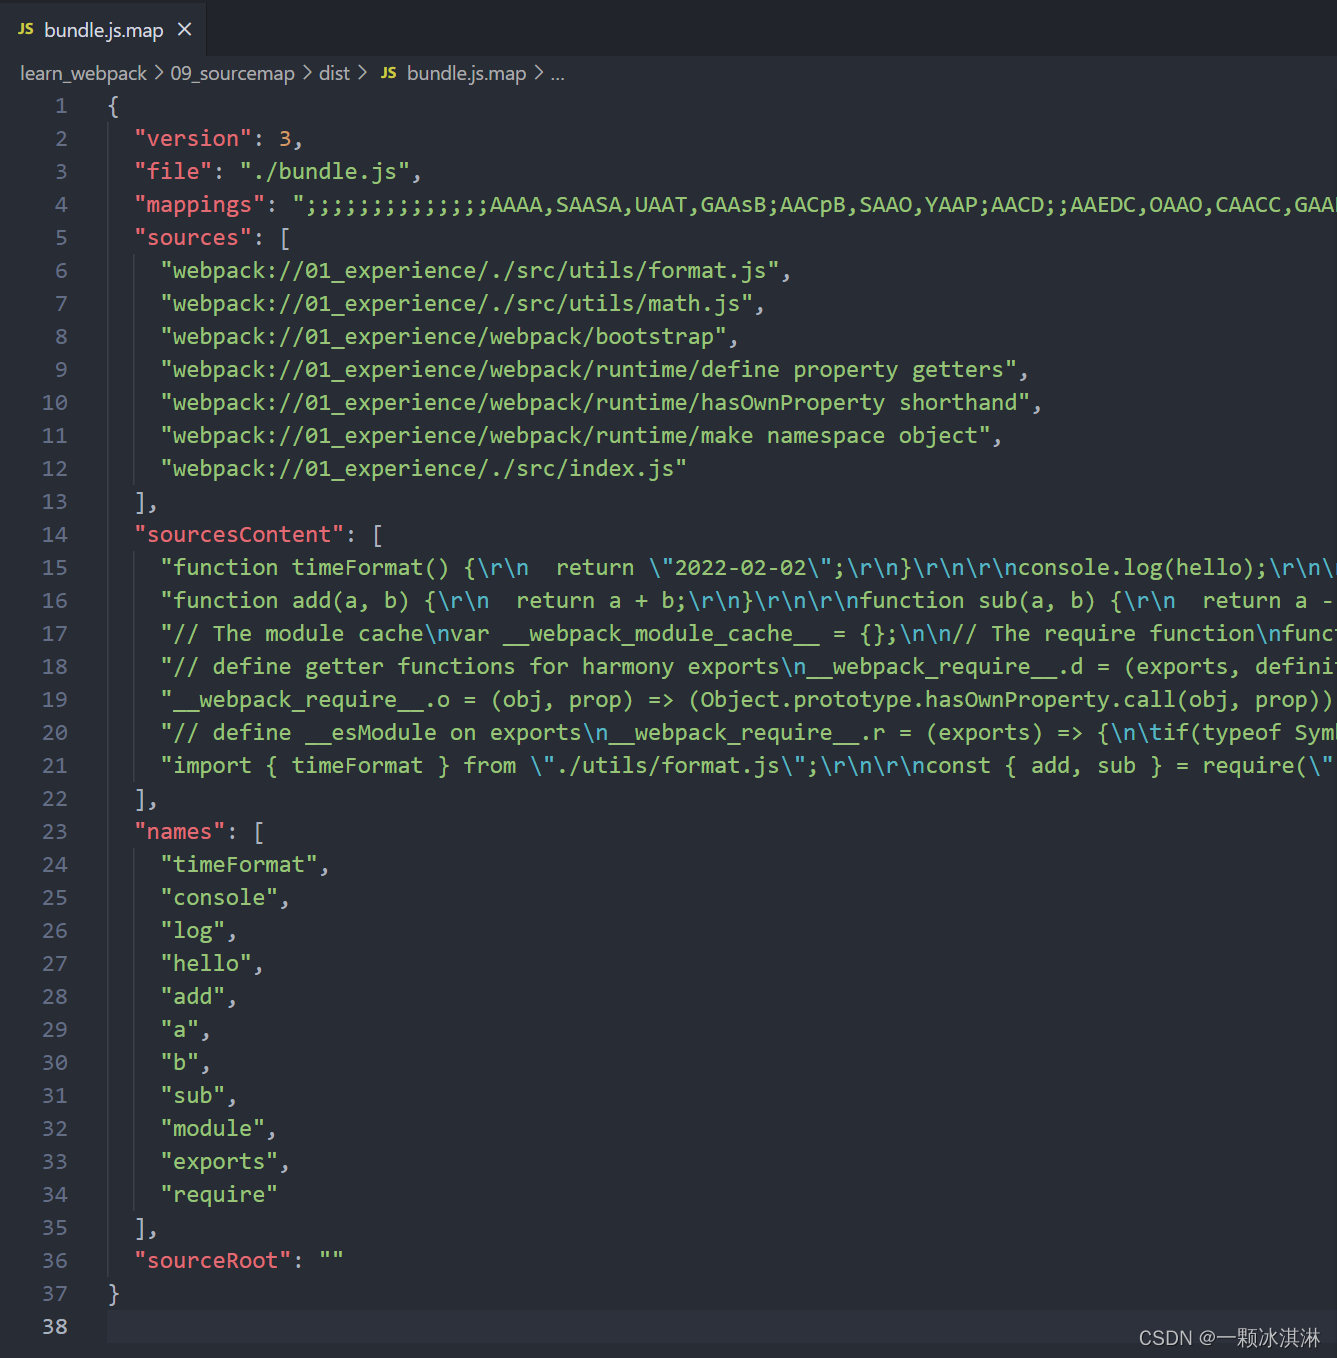
Task: Click line number 38 in gutter
Action: click(55, 1327)
